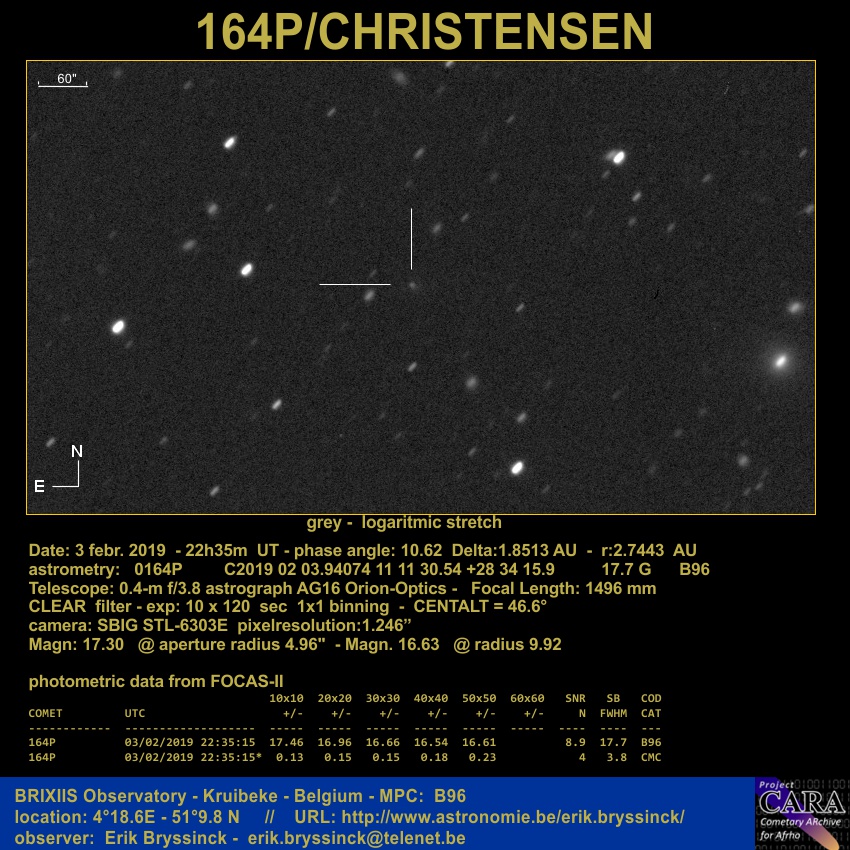Click the horizontal crosshair marker line
The image size is (850, 850).
tap(354, 284)
